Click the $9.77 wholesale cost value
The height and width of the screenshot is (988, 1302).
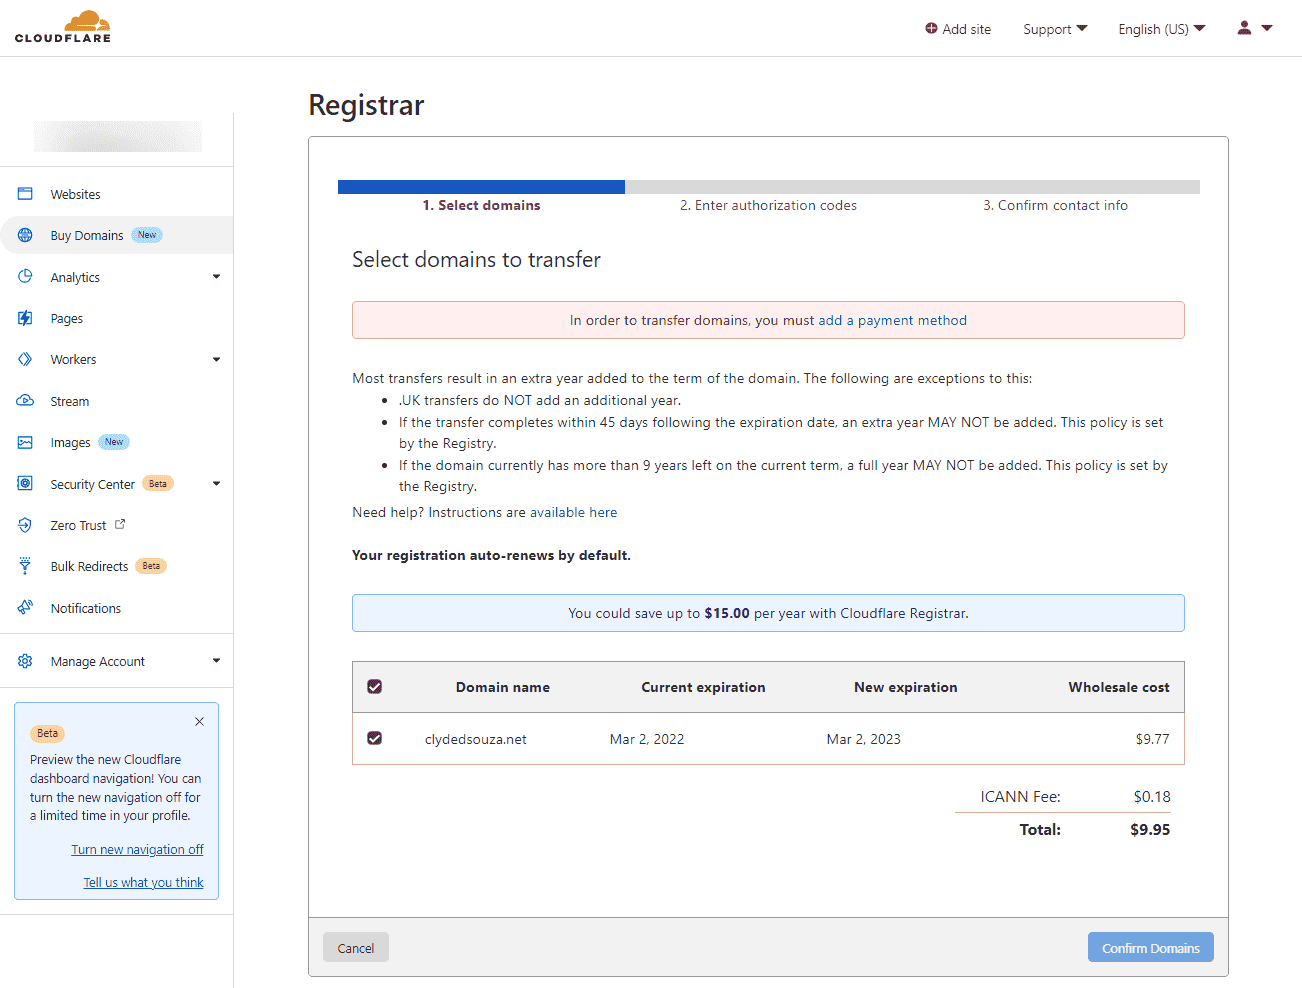1152,739
